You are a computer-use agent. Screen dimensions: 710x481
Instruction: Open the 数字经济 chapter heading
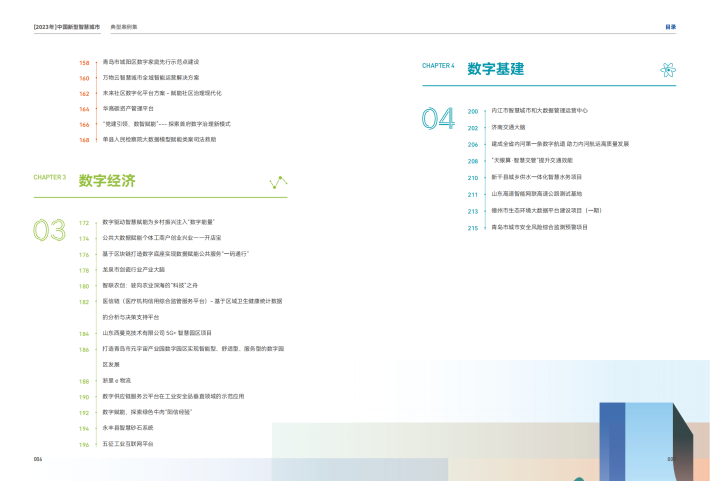point(107,181)
